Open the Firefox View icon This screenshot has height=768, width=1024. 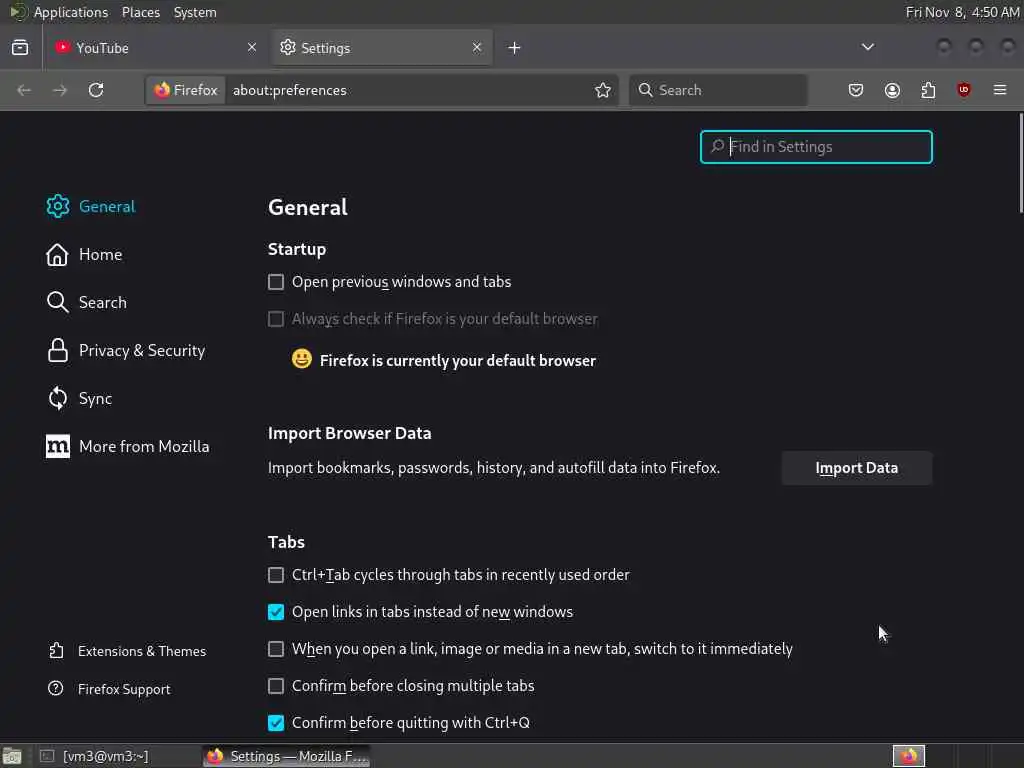pos(20,47)
